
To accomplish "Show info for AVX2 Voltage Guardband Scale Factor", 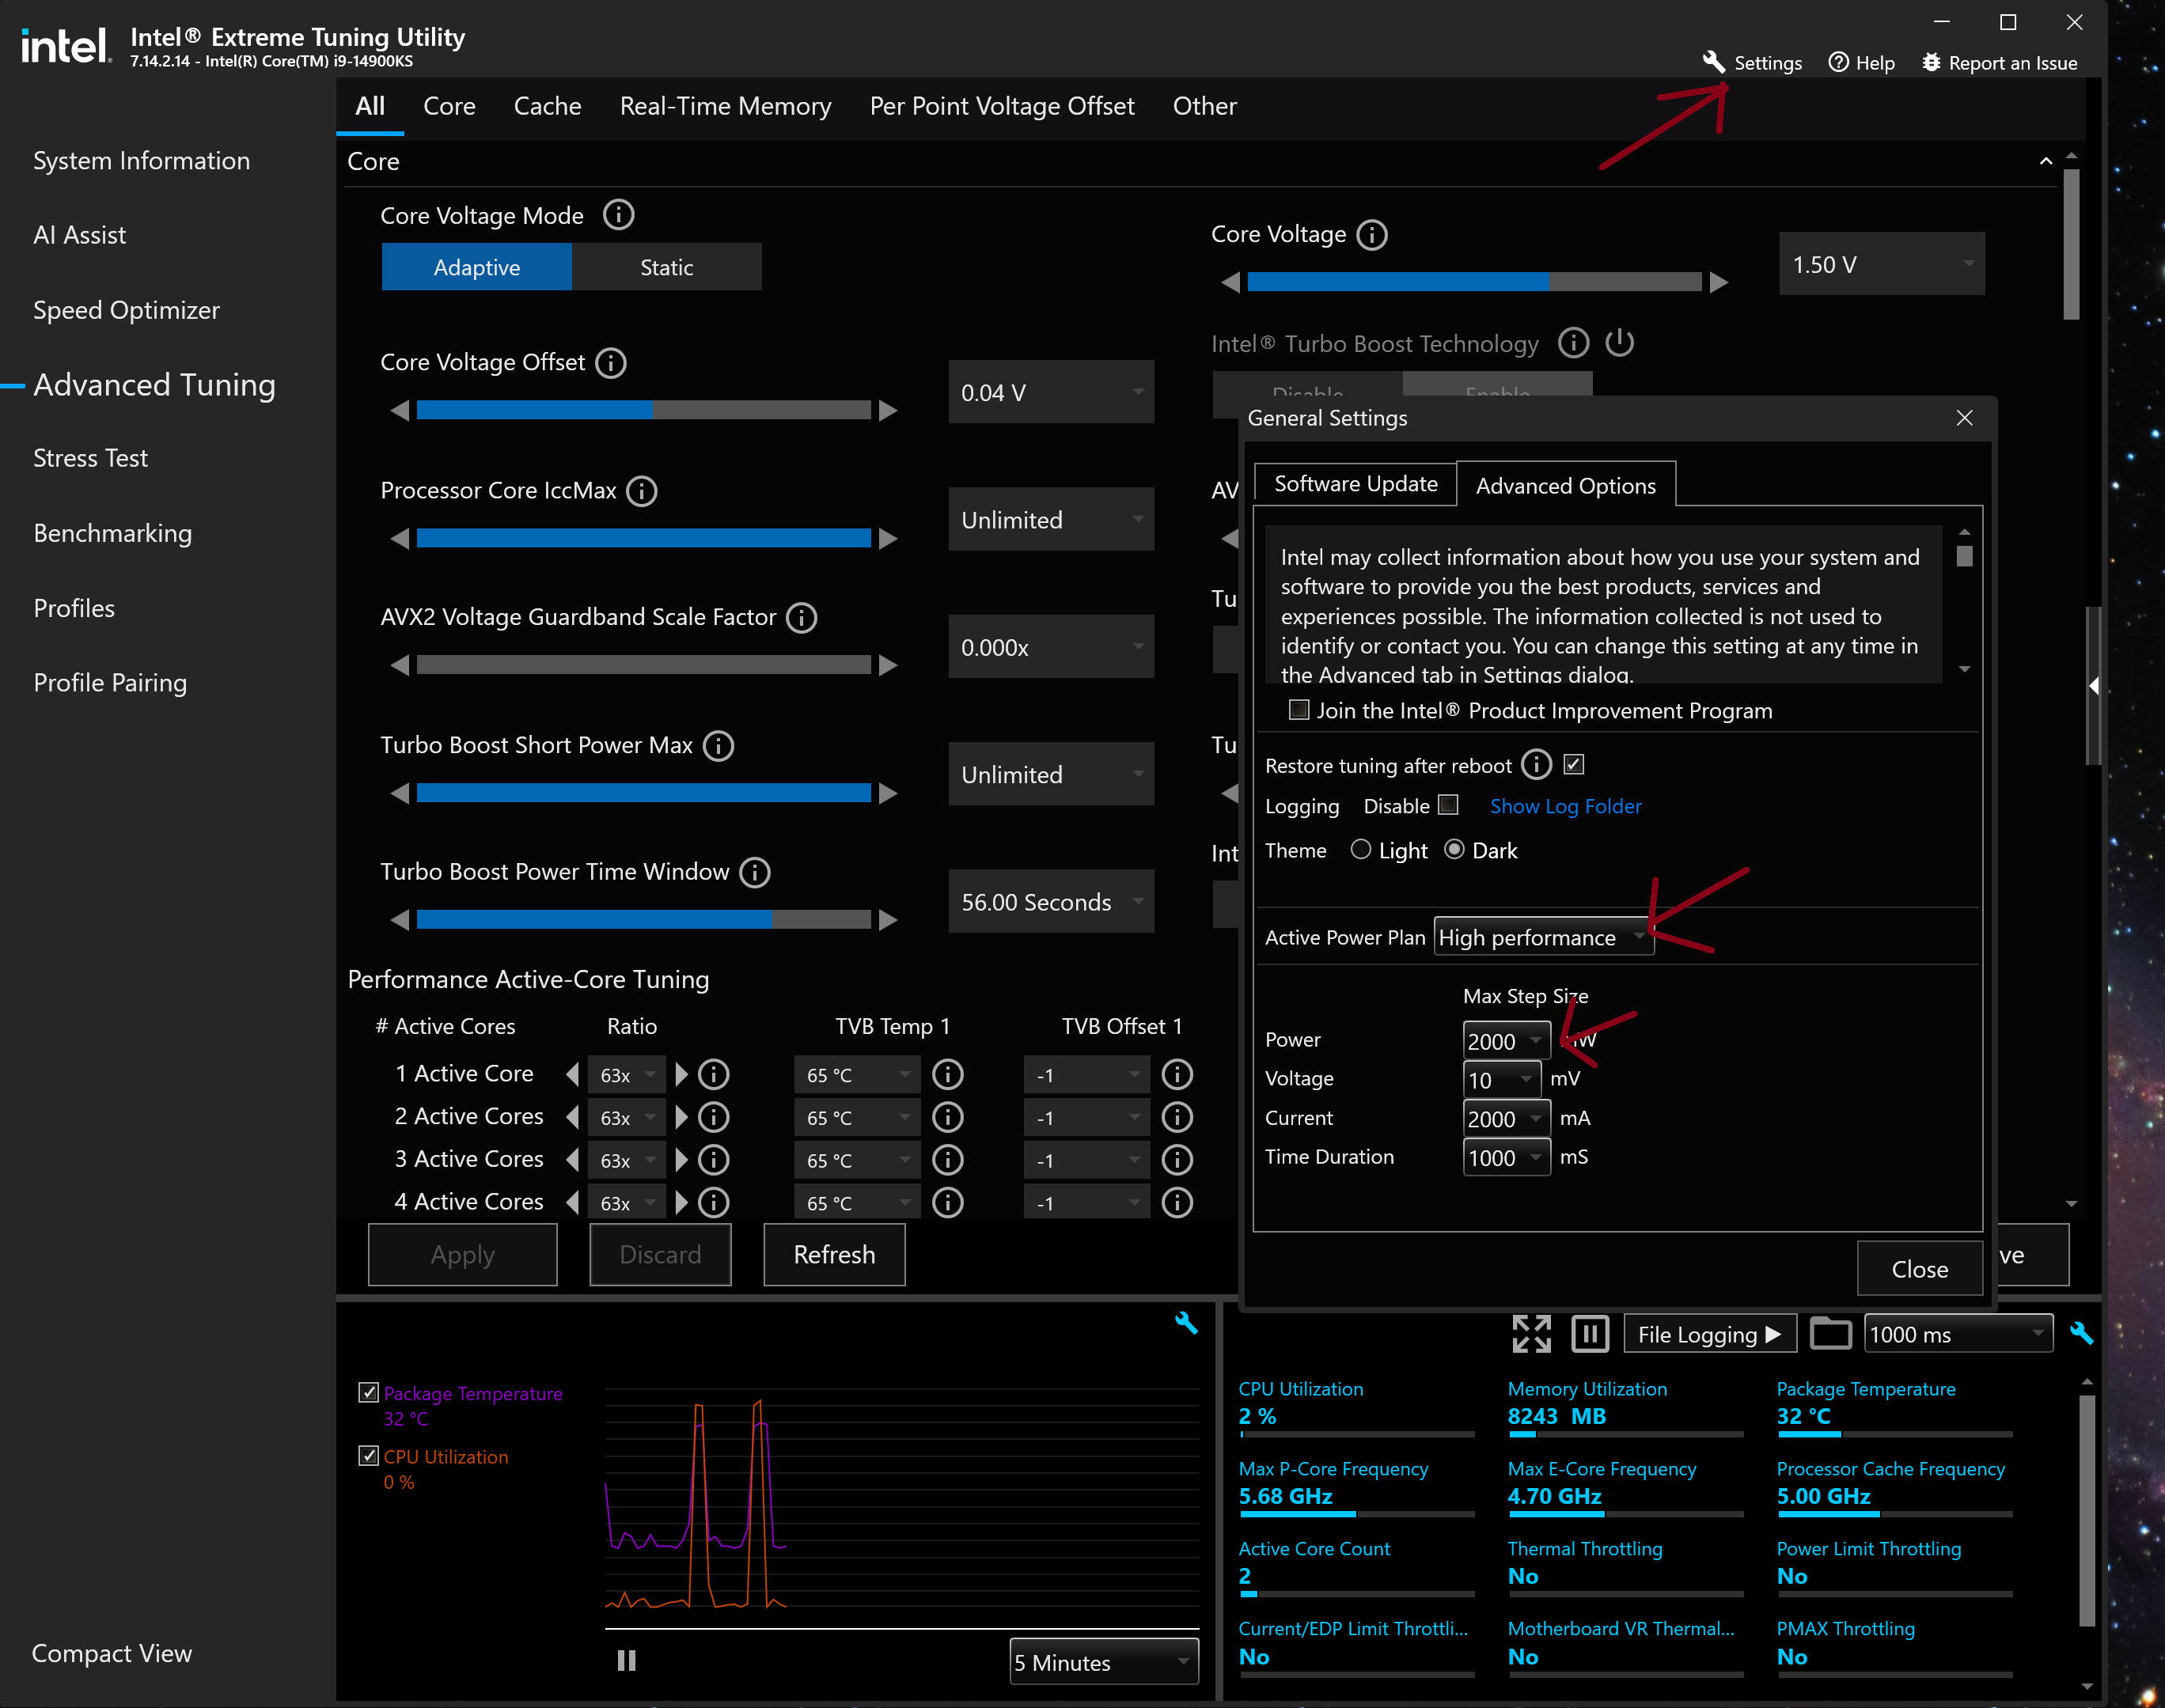I will click(802, 617).
